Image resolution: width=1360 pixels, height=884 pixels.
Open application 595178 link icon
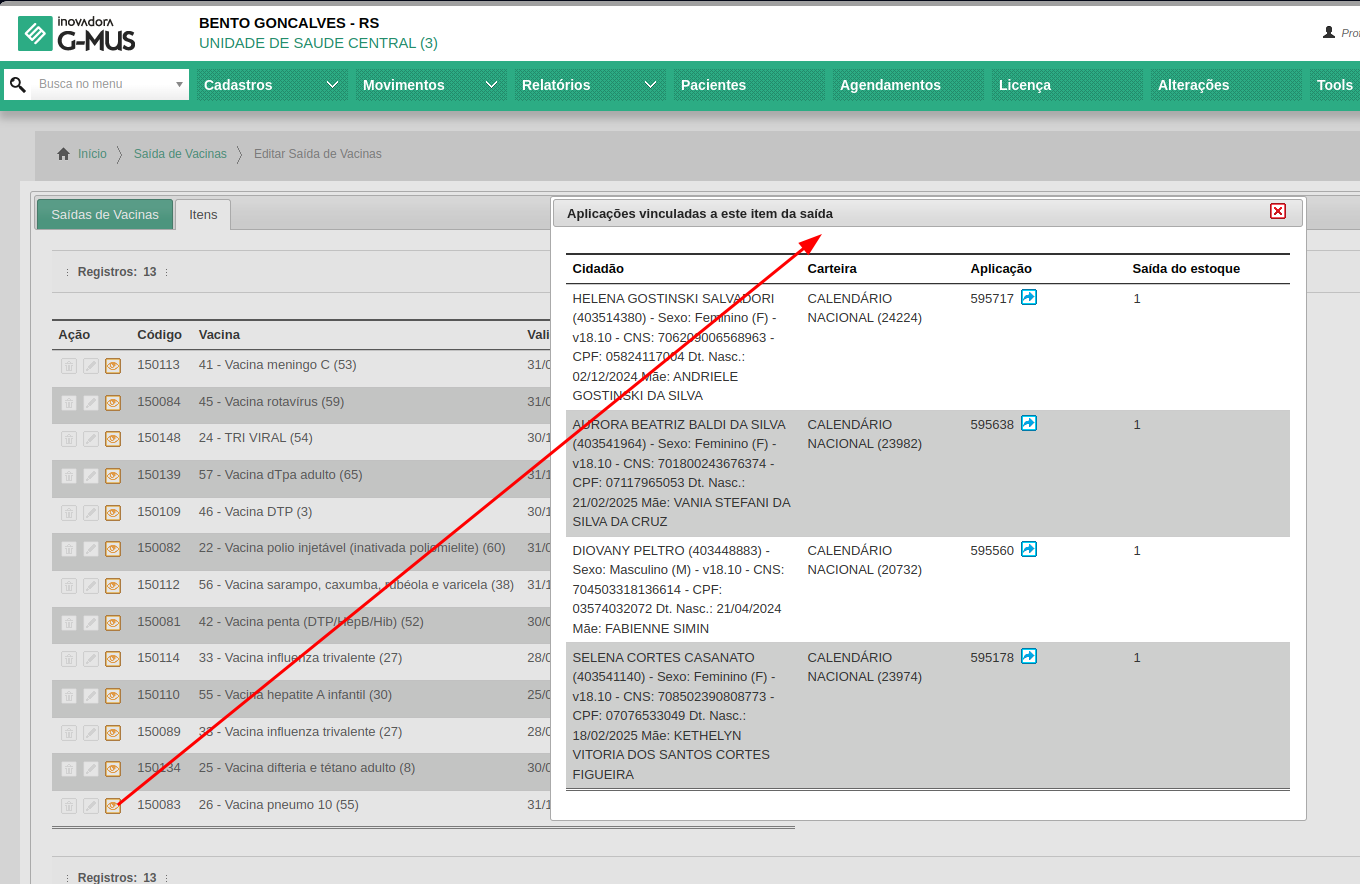click(1029, 656)
